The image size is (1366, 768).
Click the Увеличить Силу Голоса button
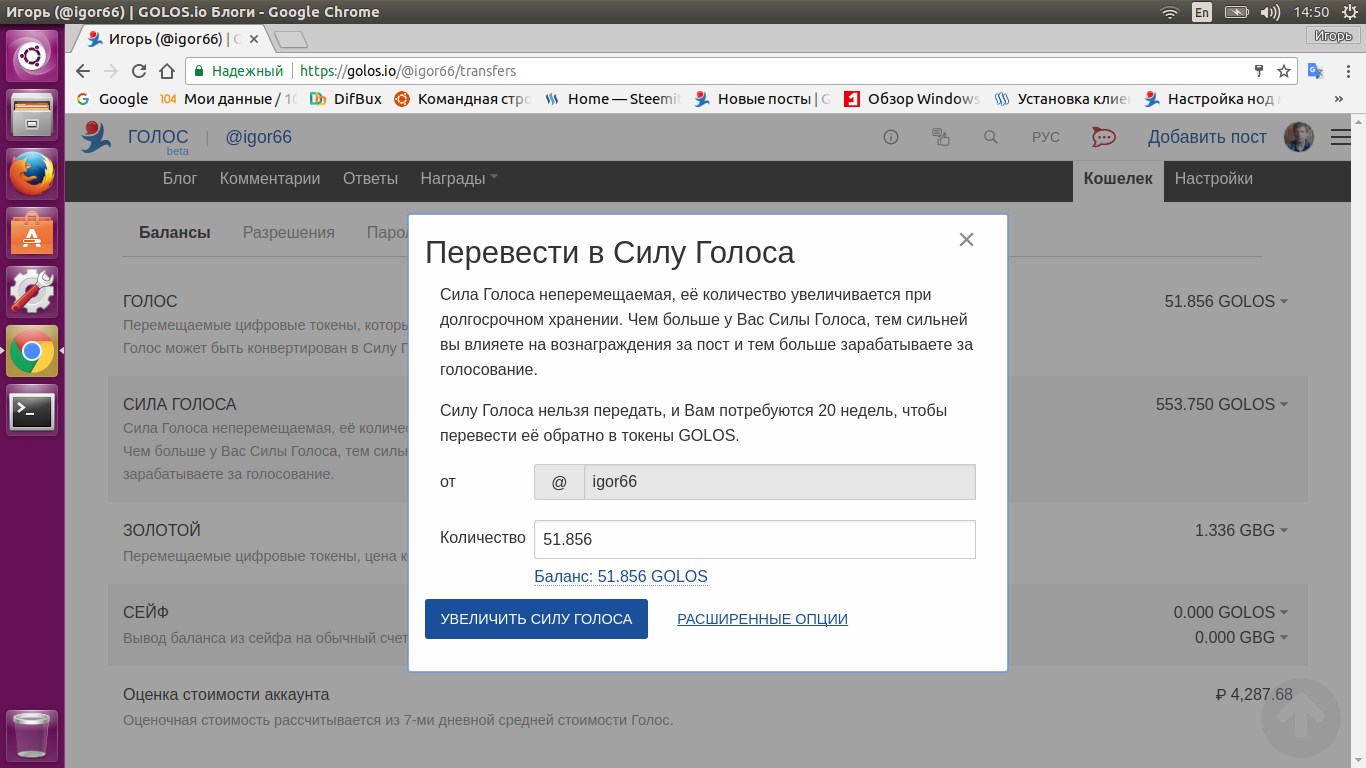point(536,619)
